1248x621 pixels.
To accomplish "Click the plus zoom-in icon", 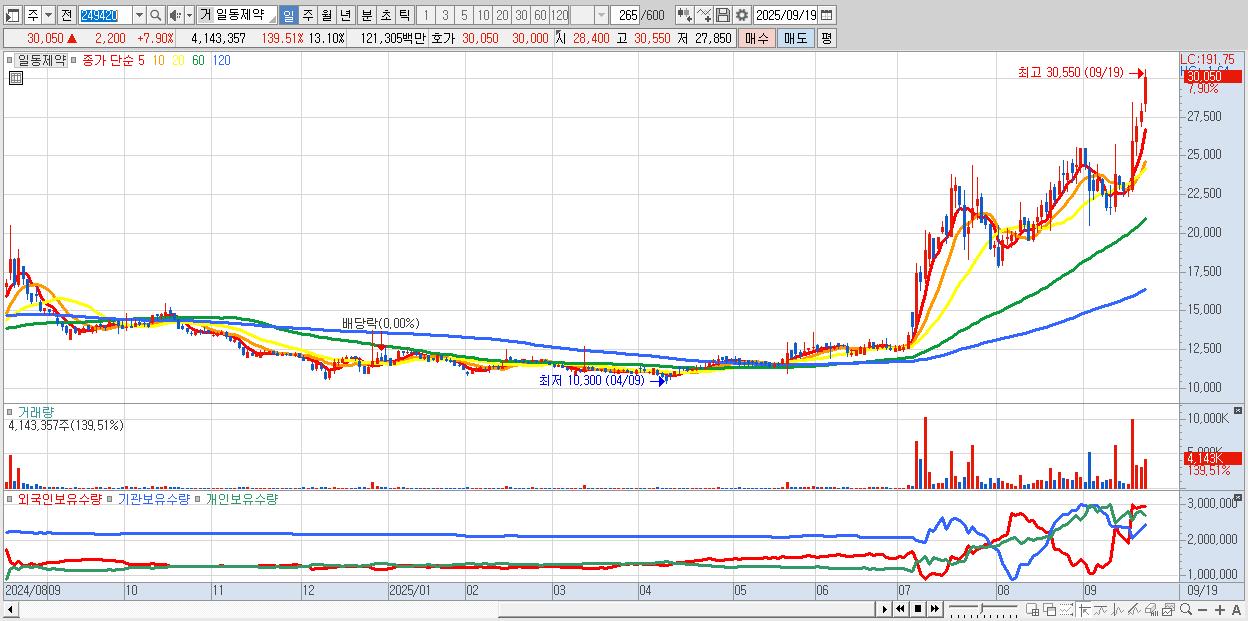I will [x=1220, y=609].
